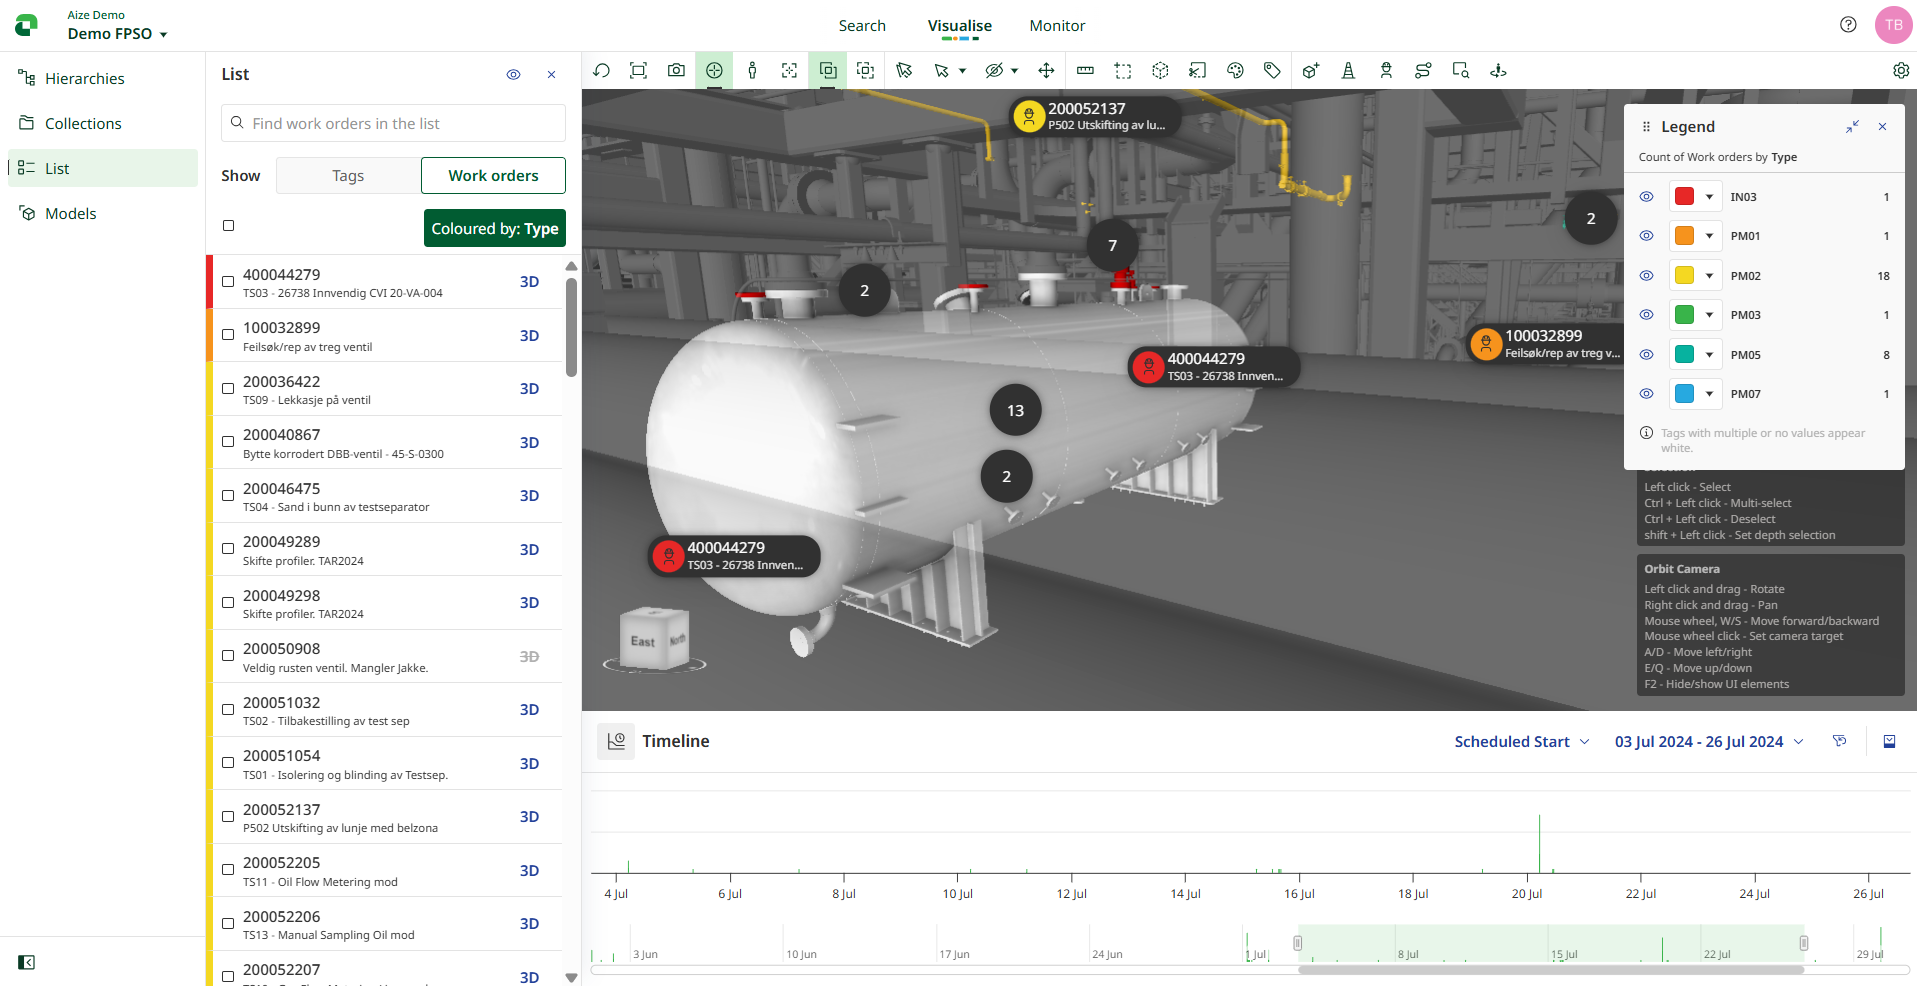Click the red IN03 colour swatch
Viewport: 1917px width, 986px height.
pos(1684,197)
